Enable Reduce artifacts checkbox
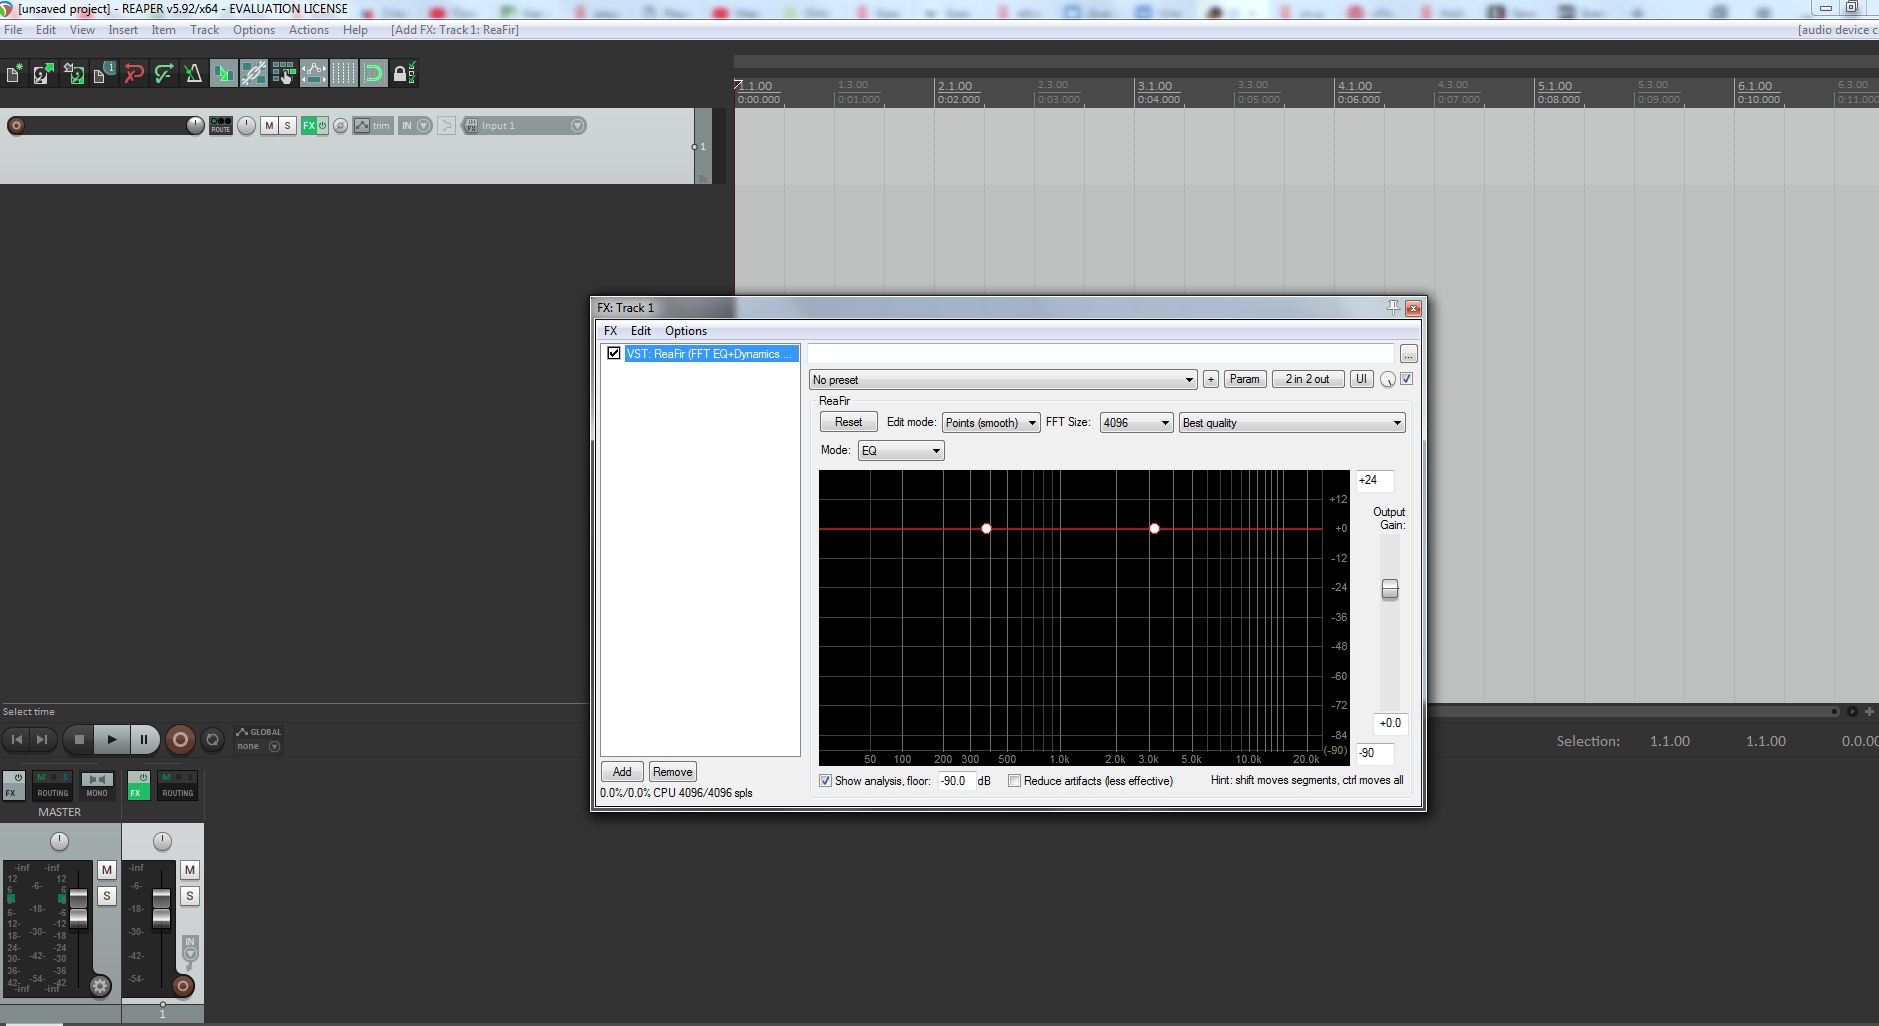 point(1014,781)
